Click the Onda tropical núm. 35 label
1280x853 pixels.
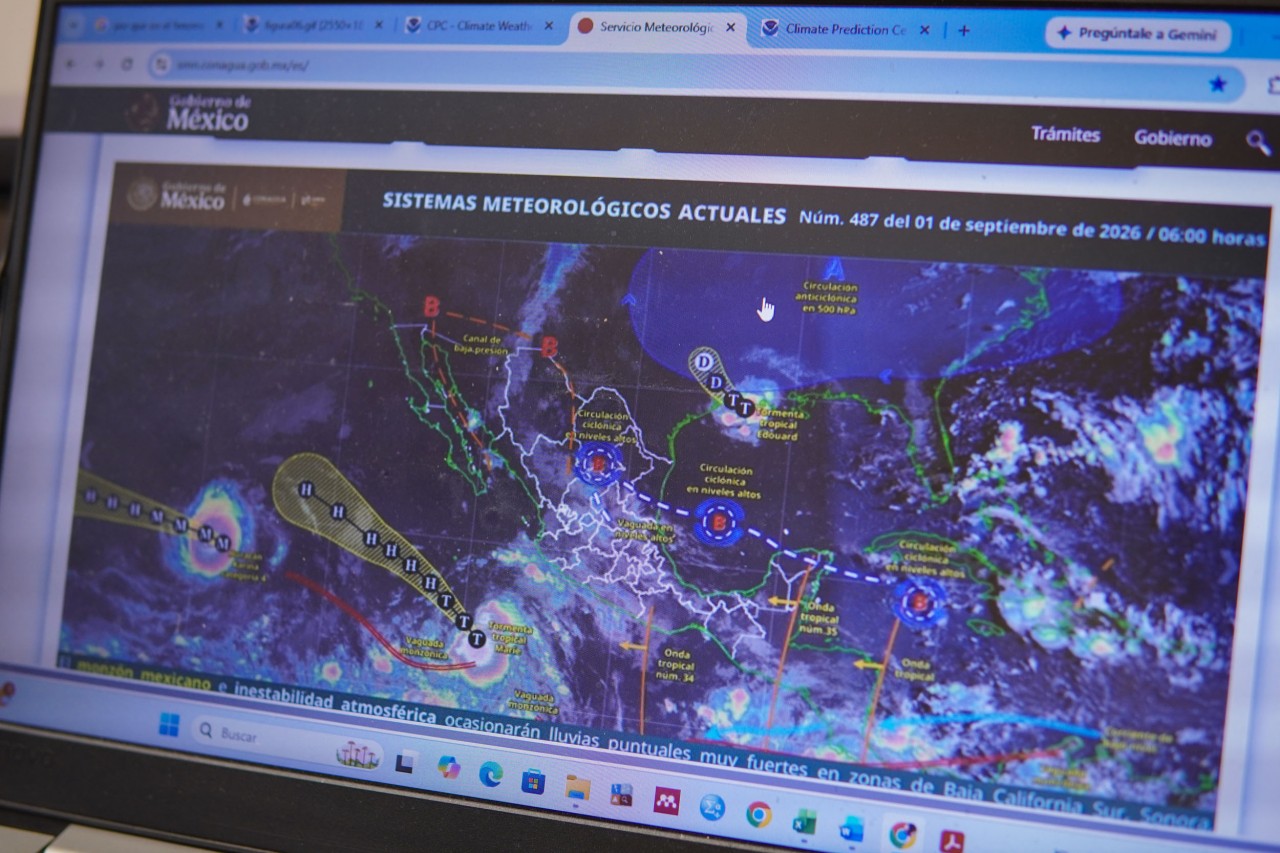[x=819, y=620]
